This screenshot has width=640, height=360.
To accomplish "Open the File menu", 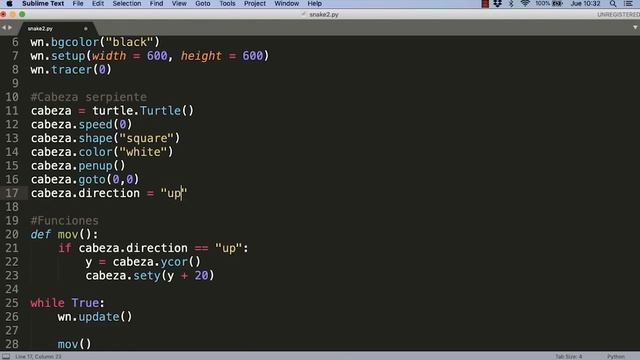I will point(78,4).
